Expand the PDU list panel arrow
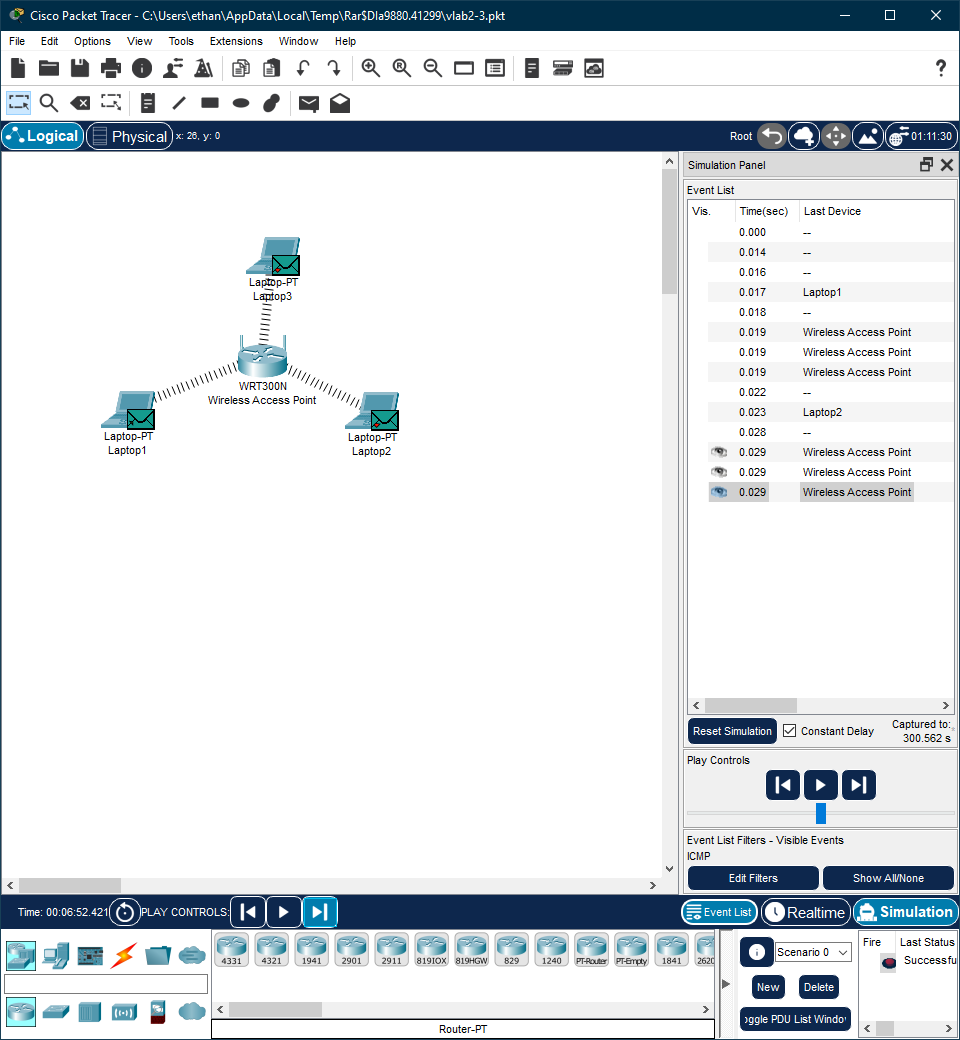Image resolution: width=960 pixels, height=1040 pixels. pos(726,985)
